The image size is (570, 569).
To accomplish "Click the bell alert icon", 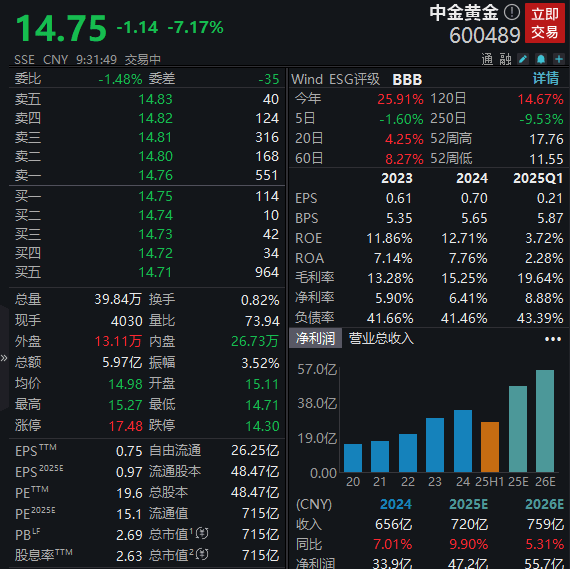I will coord(541,59).
